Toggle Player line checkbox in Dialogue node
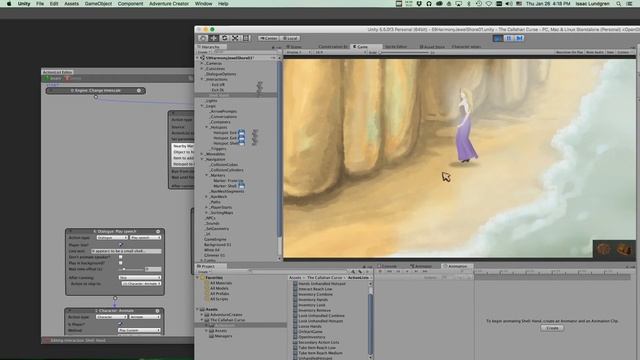This screenshot has height=360, width=640. click(120, 245)
